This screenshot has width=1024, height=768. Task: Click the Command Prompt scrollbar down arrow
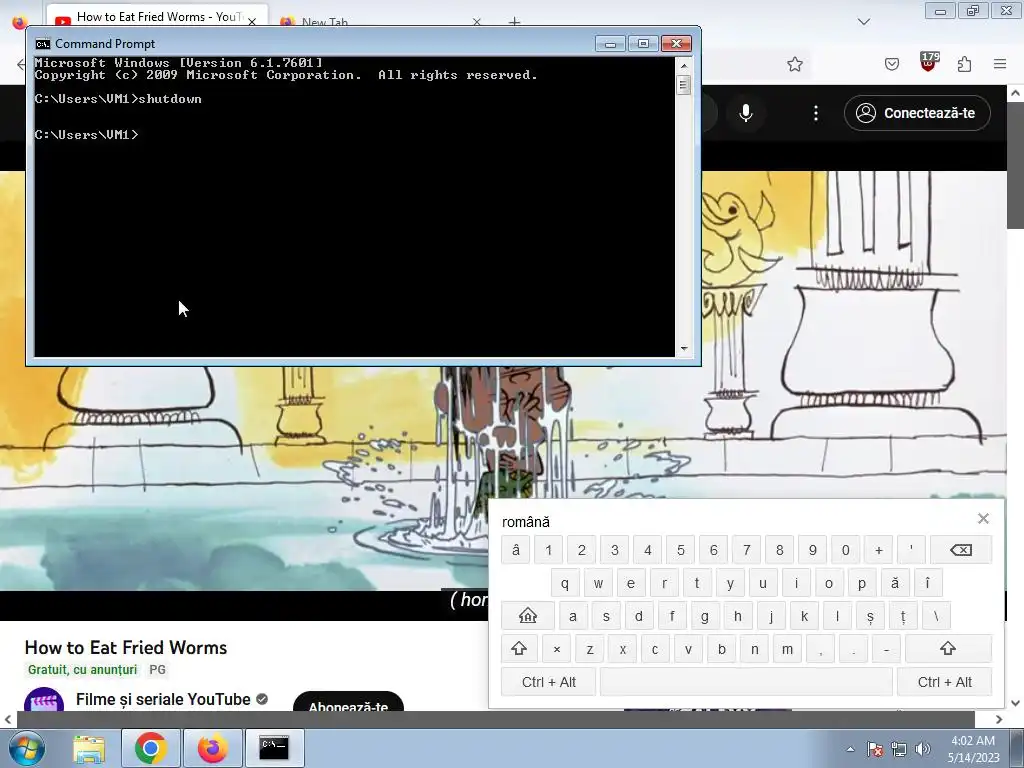[684, 349]
